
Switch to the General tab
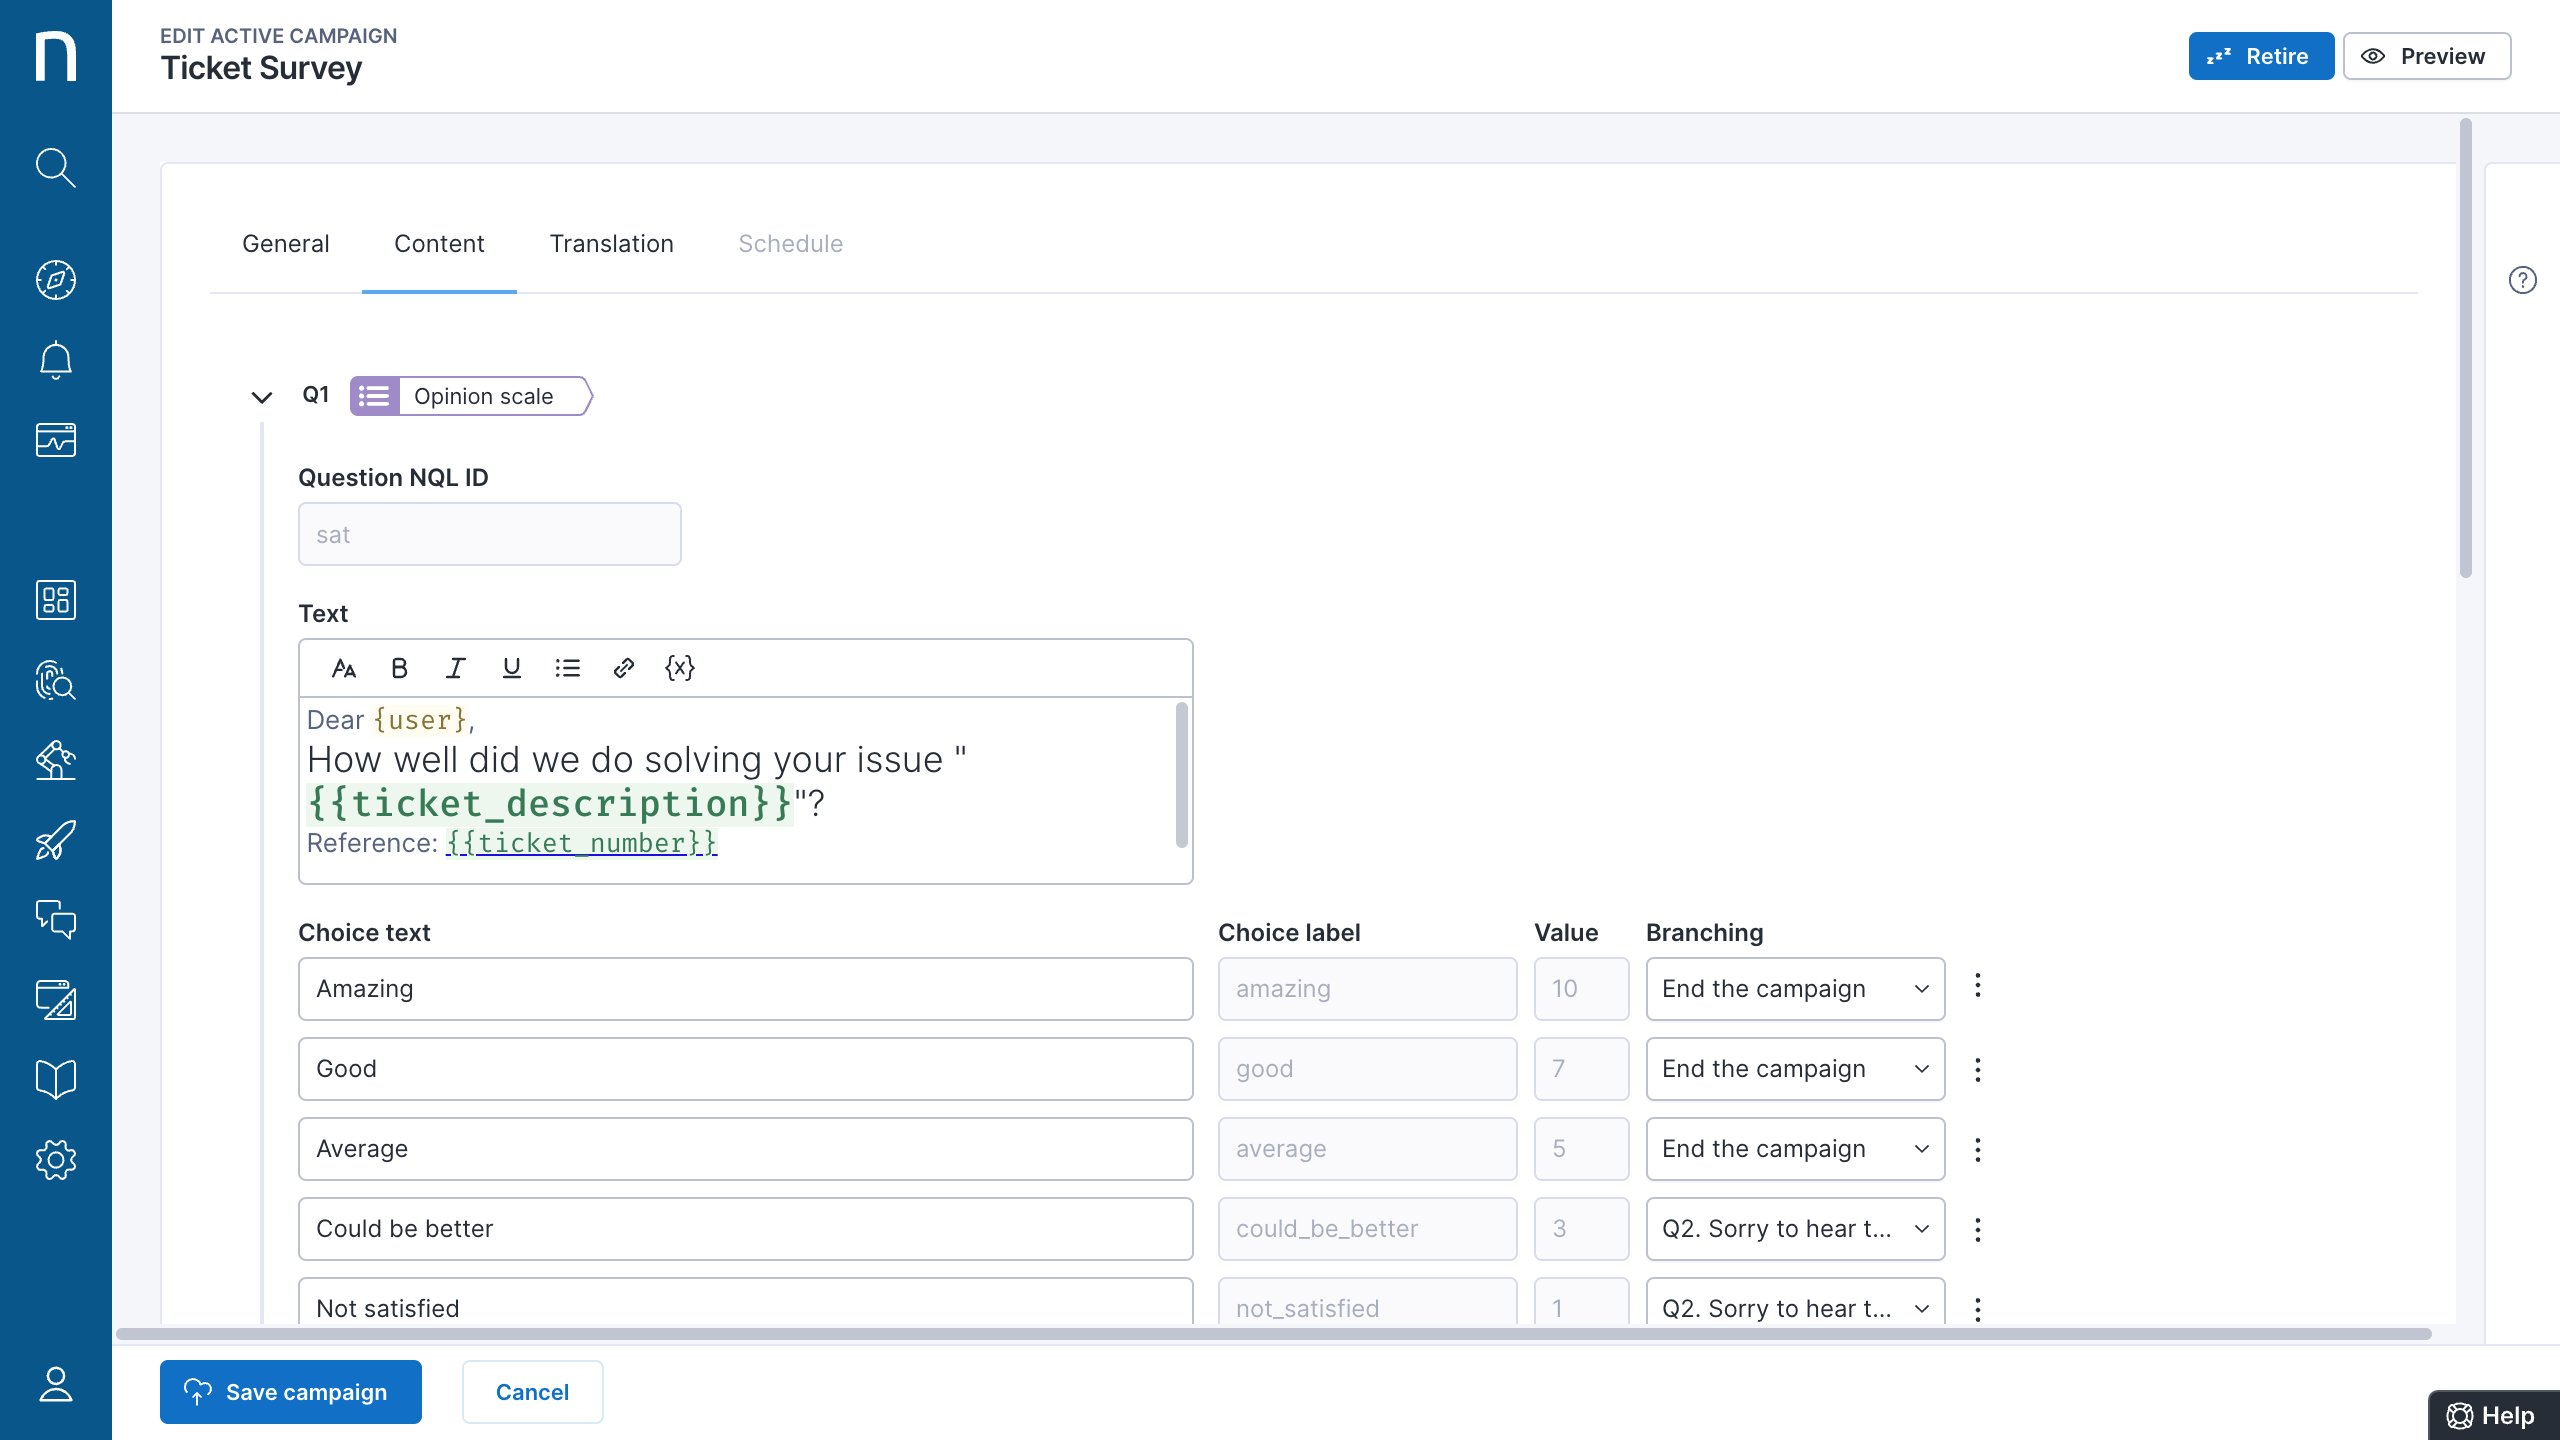[x=285, y=244]
